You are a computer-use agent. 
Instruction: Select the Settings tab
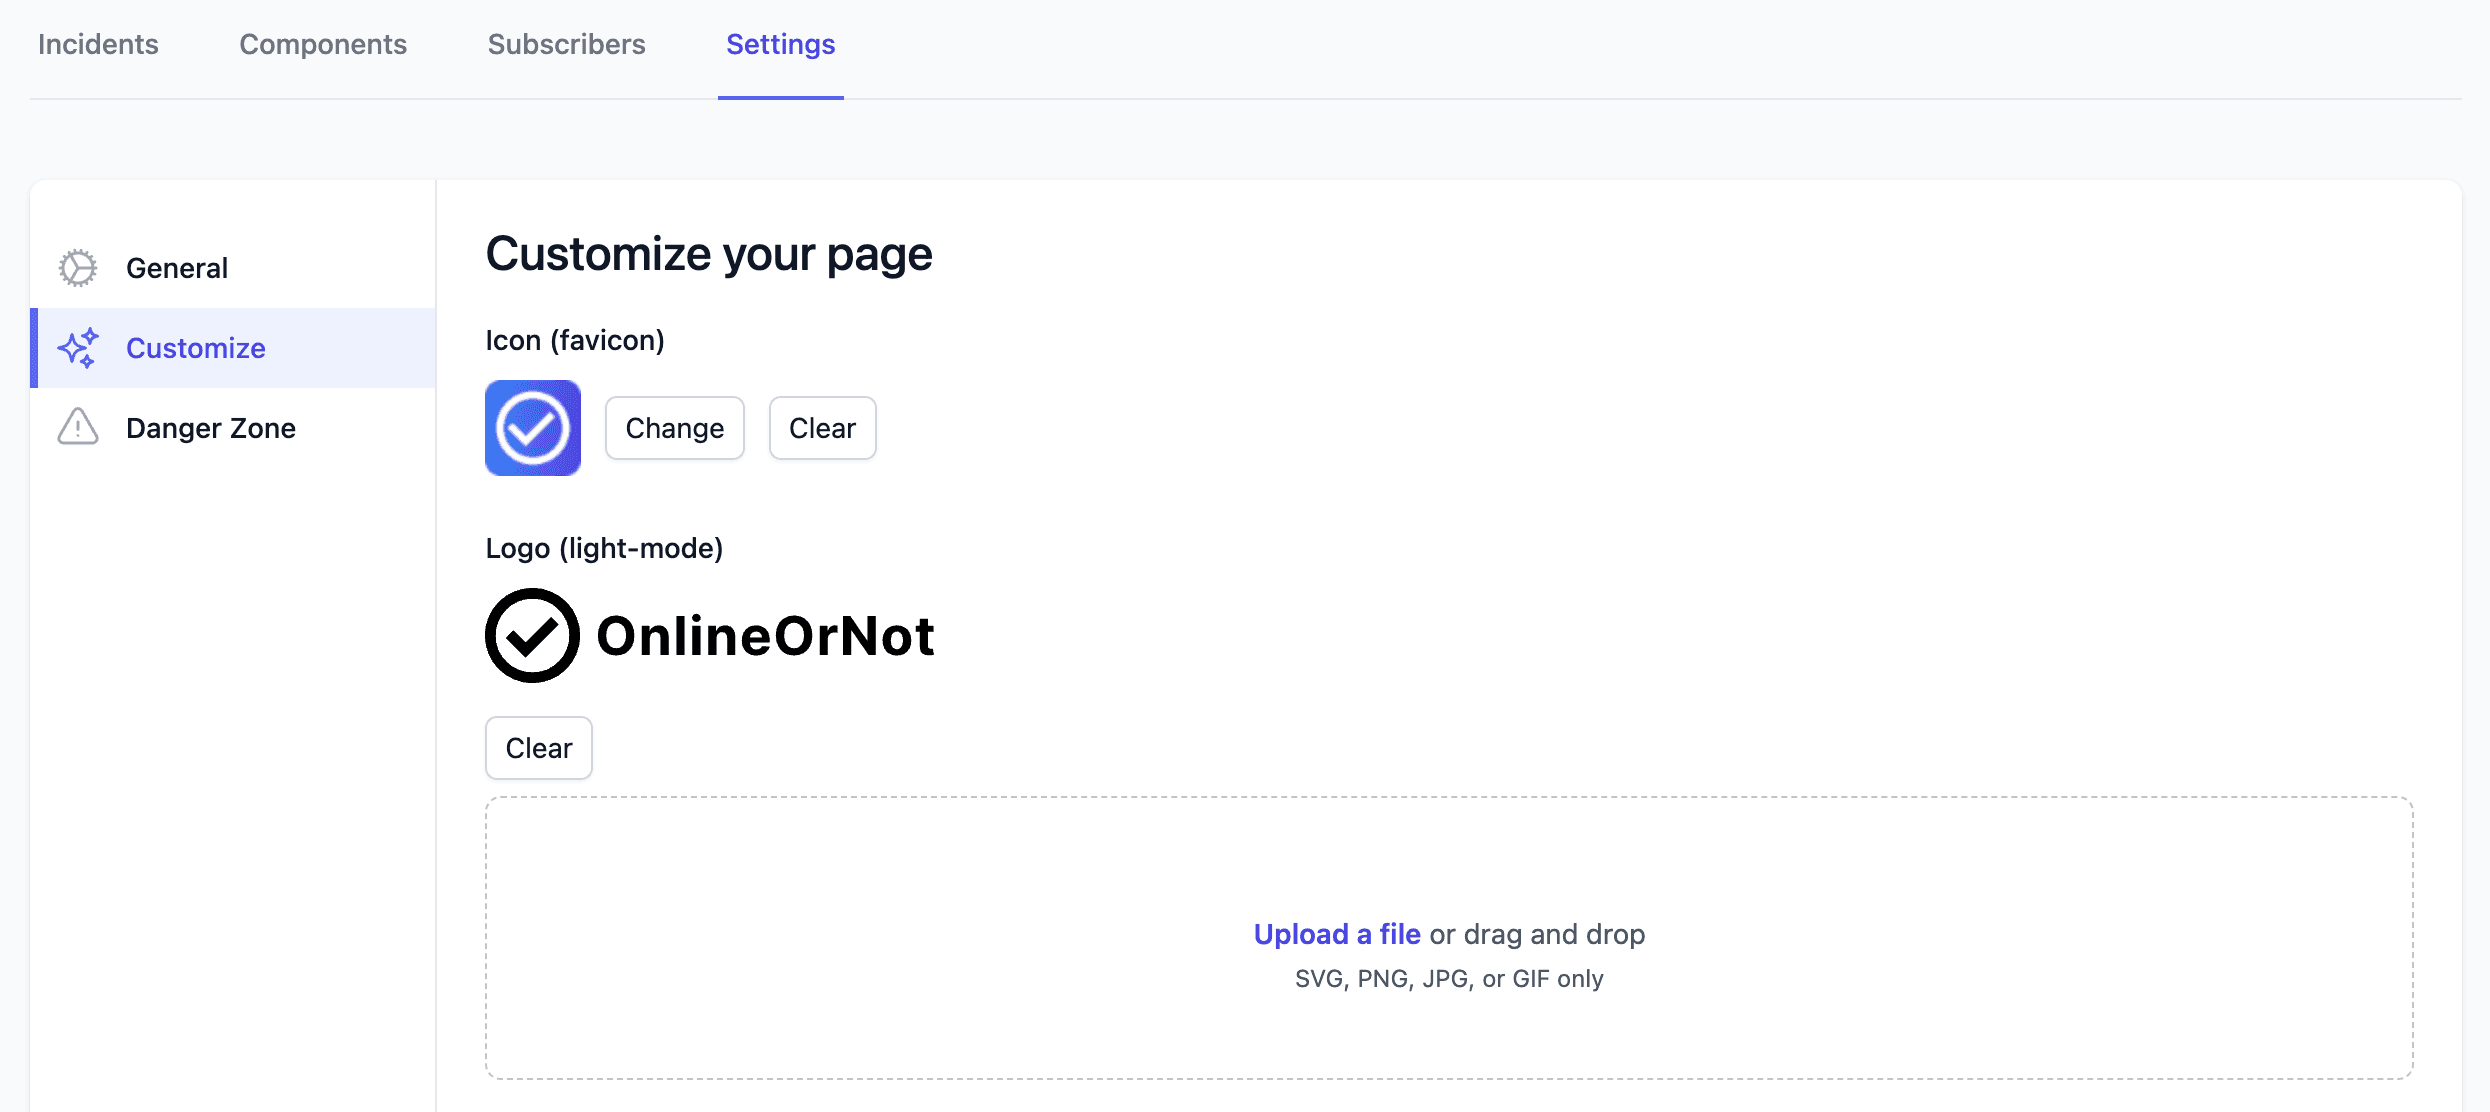[x=779, y=44]
